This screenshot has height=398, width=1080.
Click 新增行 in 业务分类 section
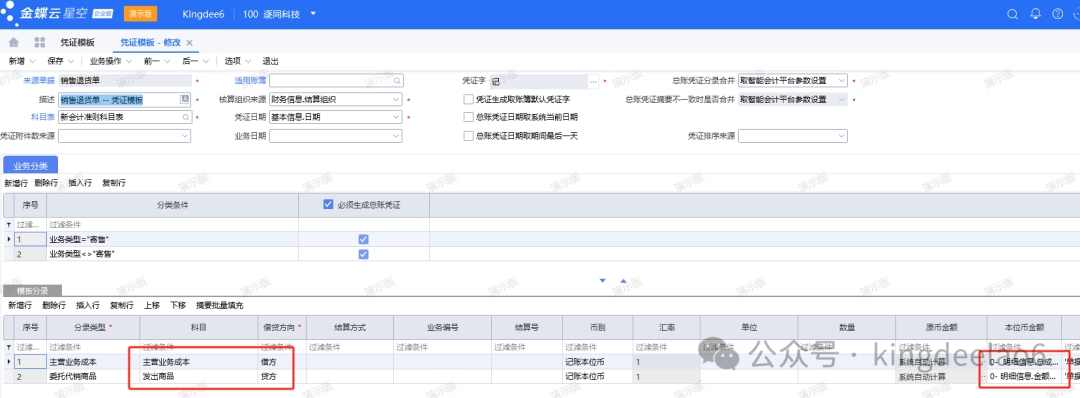click(x=16, y=183)
